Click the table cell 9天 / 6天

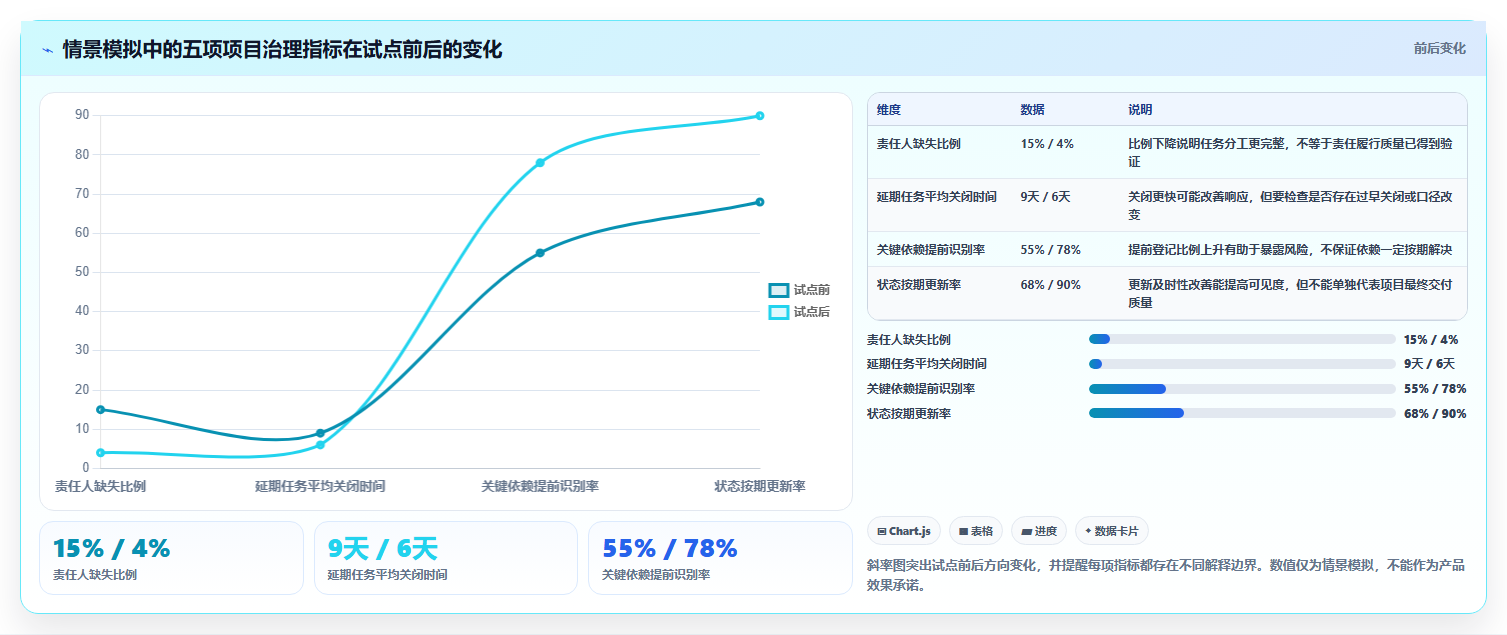pos(1045,197)
